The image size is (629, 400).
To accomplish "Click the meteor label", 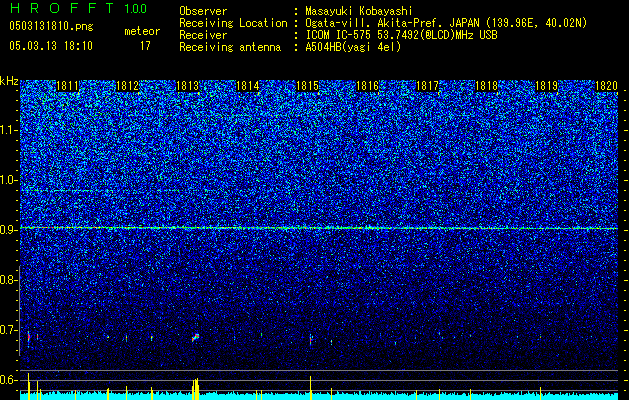I will 142,31.
